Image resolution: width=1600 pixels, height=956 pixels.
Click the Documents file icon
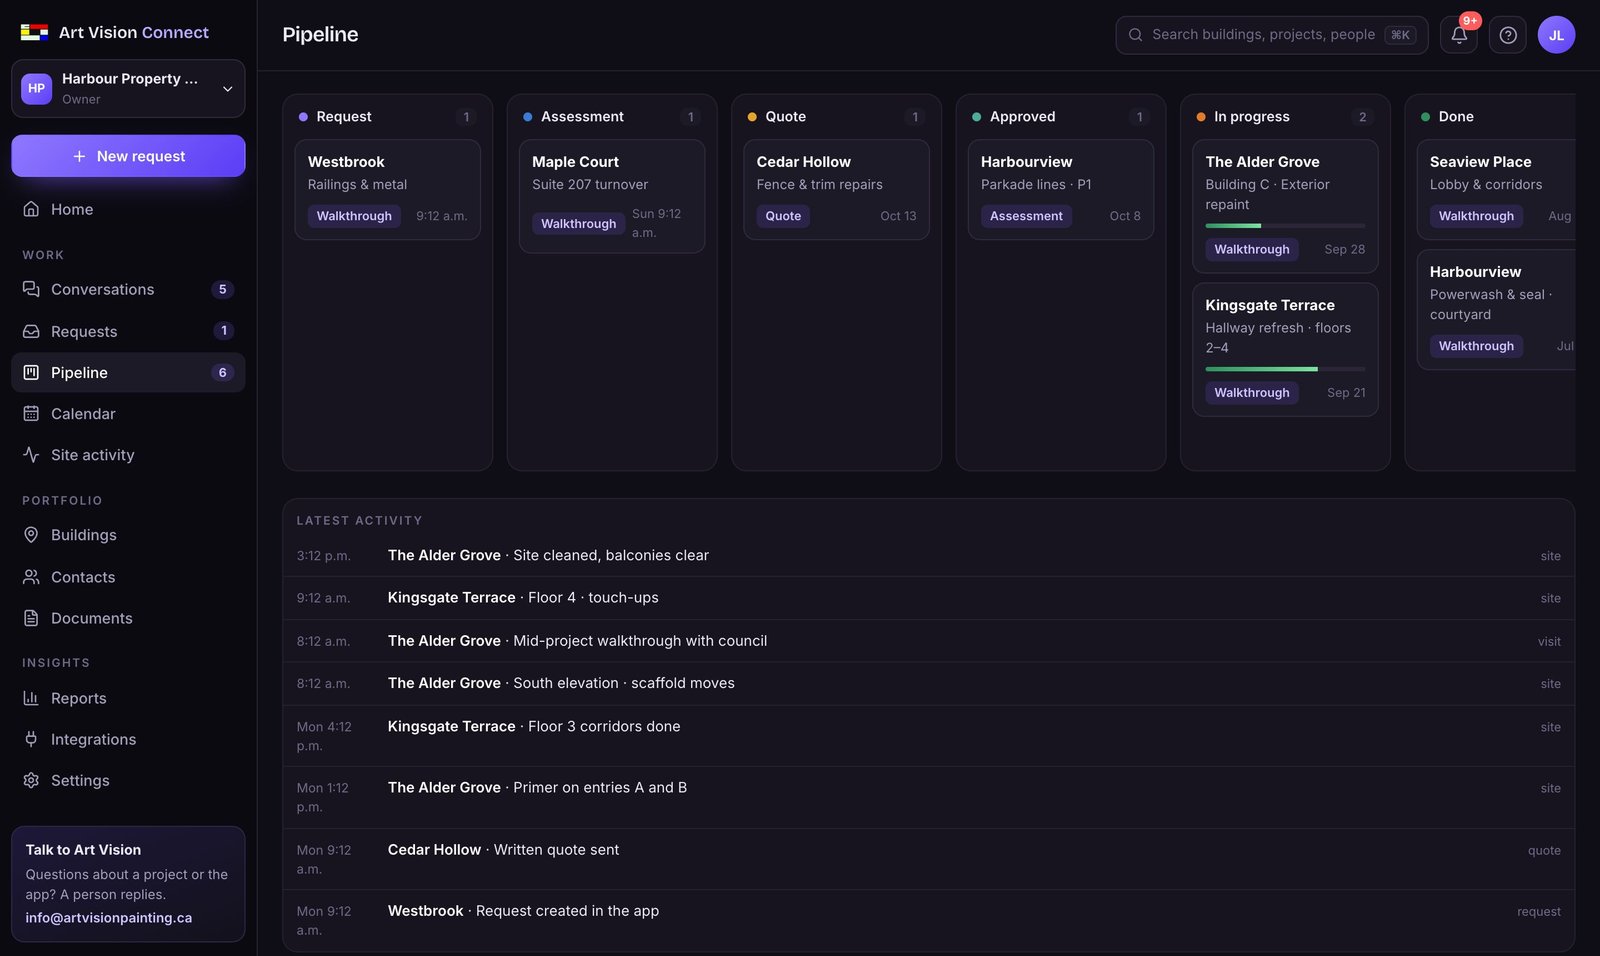point(31,618)
